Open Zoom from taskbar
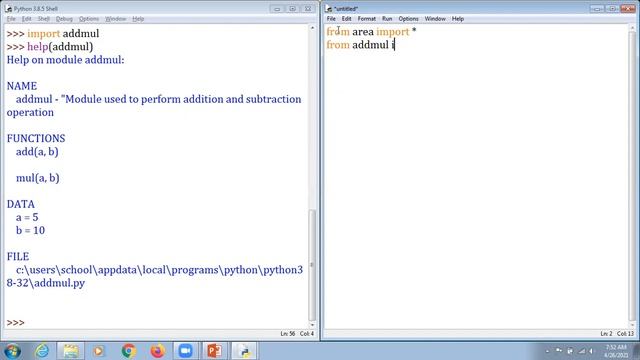The height and width of the screenshot is (360, 640). point(185,351)
